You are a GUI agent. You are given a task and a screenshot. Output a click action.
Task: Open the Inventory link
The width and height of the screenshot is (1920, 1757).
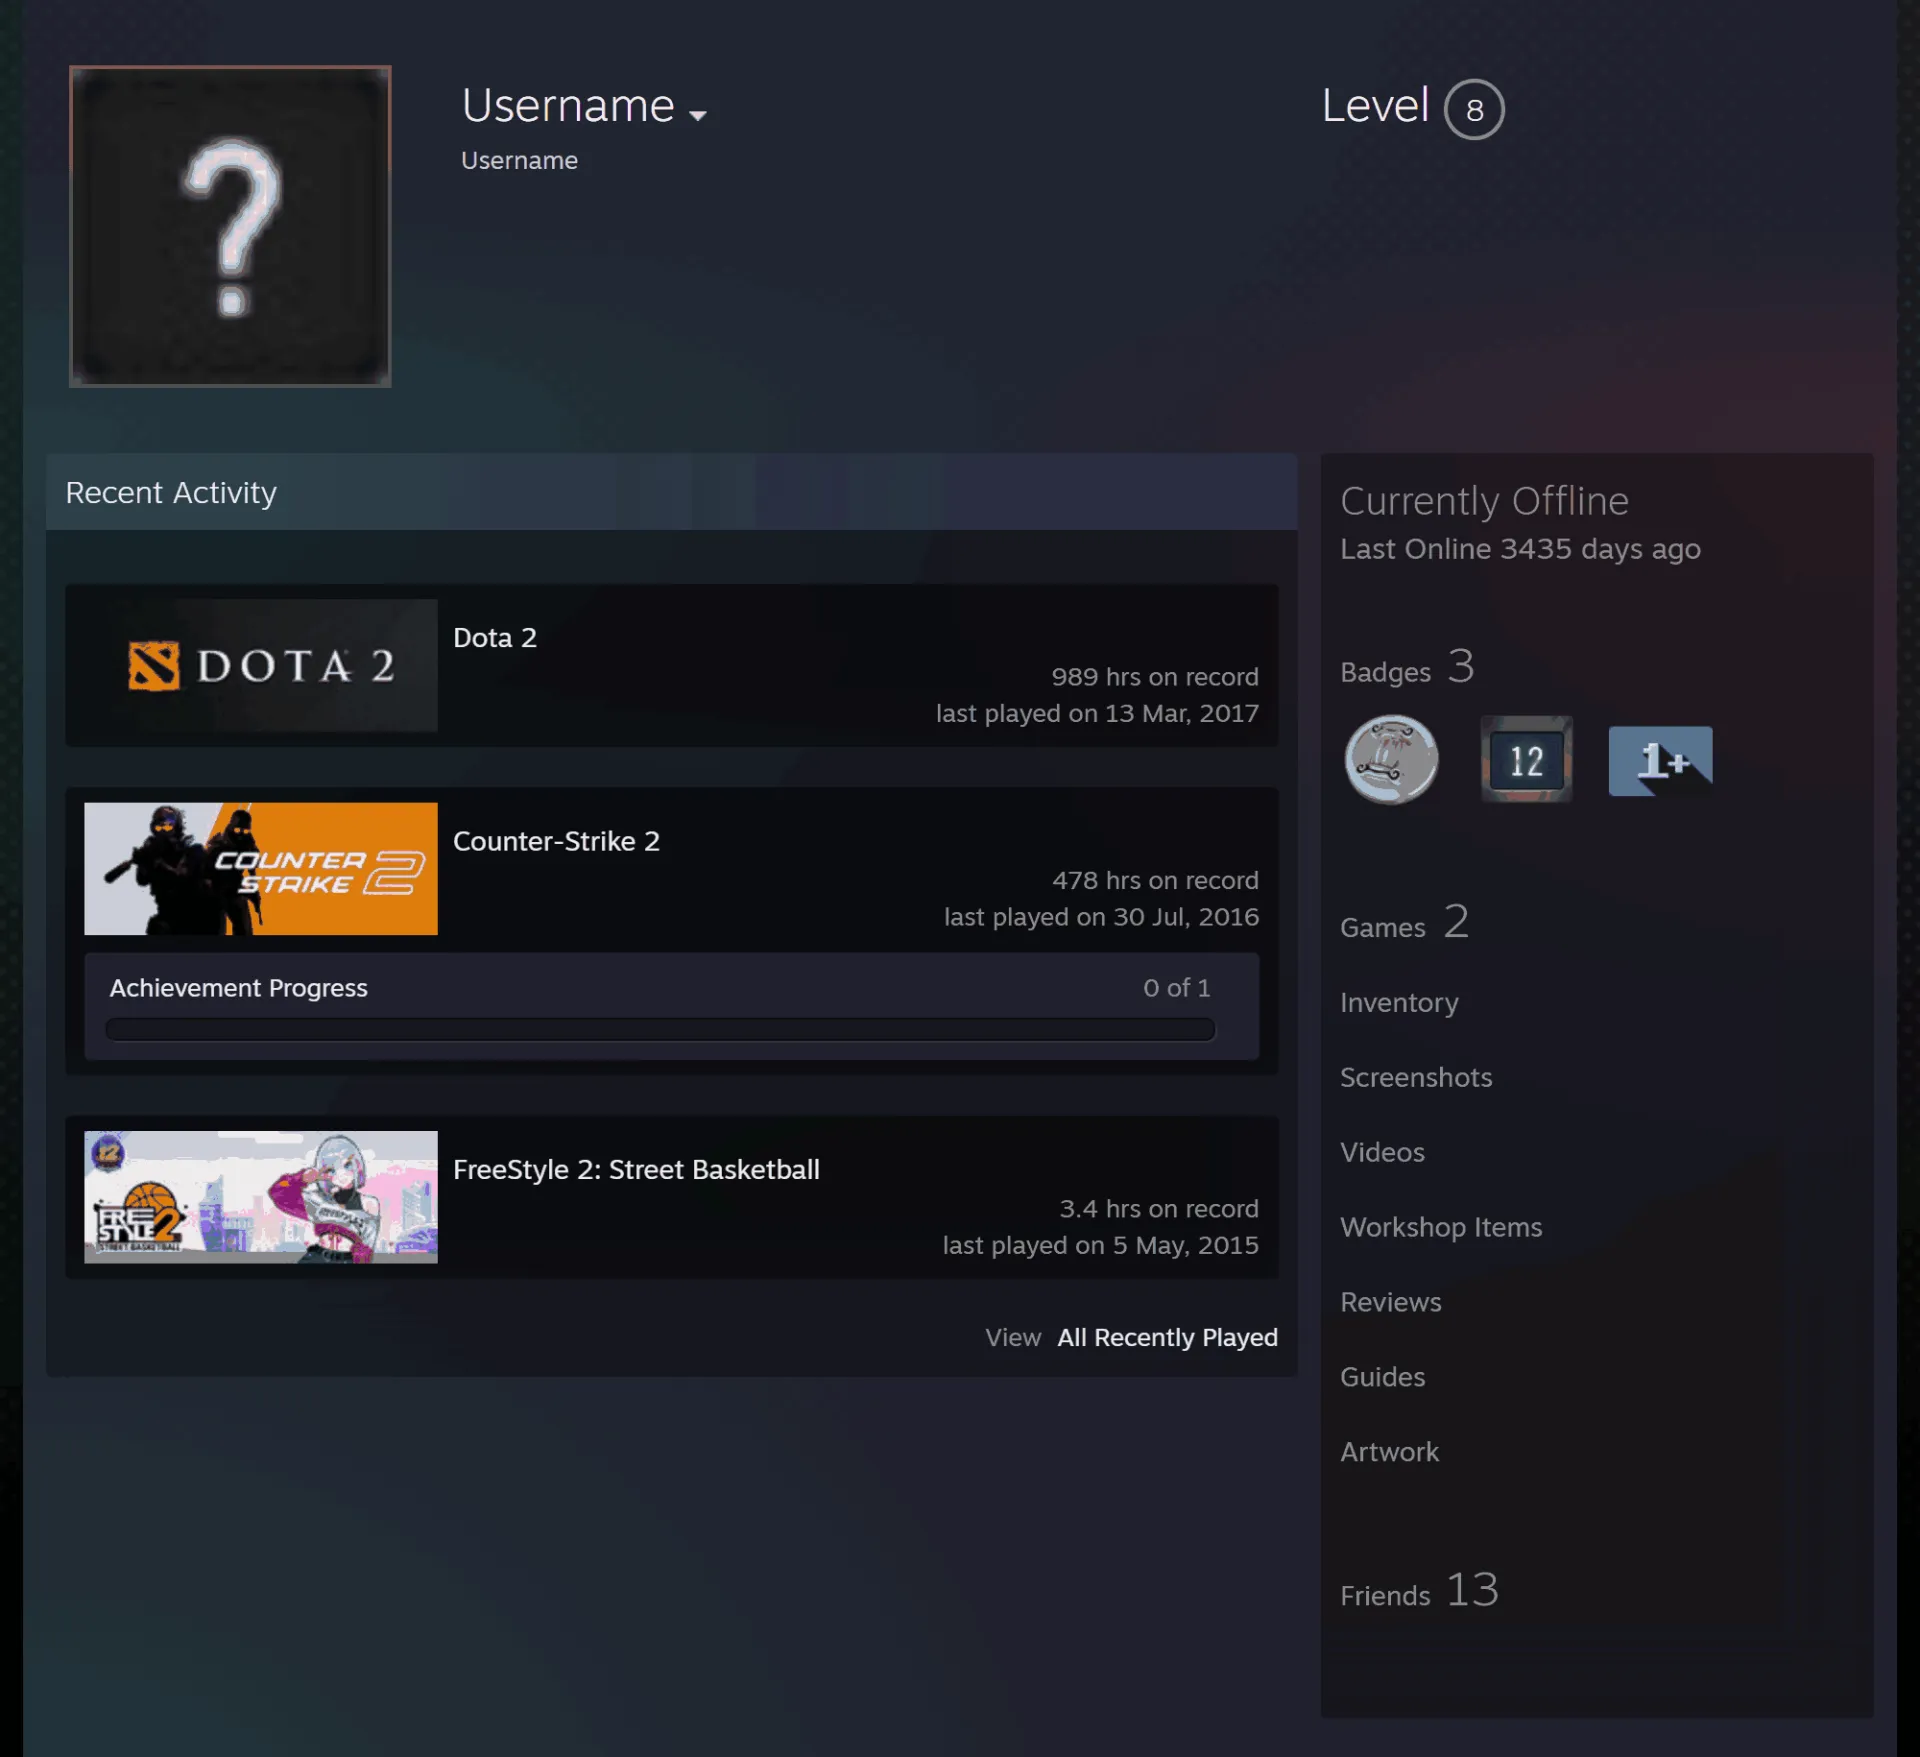coord(1399,1002)
